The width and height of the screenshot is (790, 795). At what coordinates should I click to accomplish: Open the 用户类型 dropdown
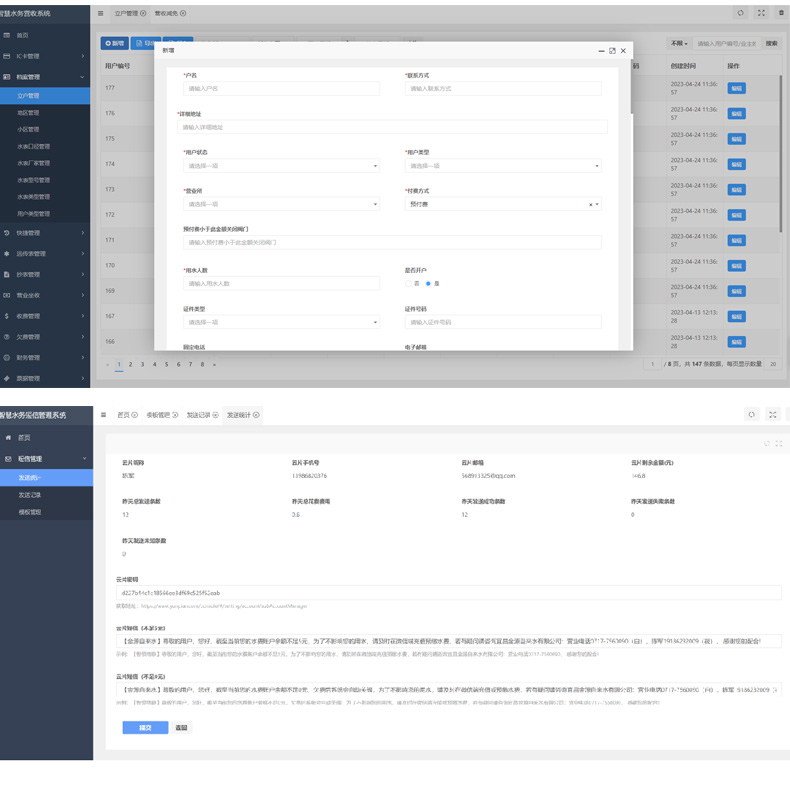click(503, 166)
